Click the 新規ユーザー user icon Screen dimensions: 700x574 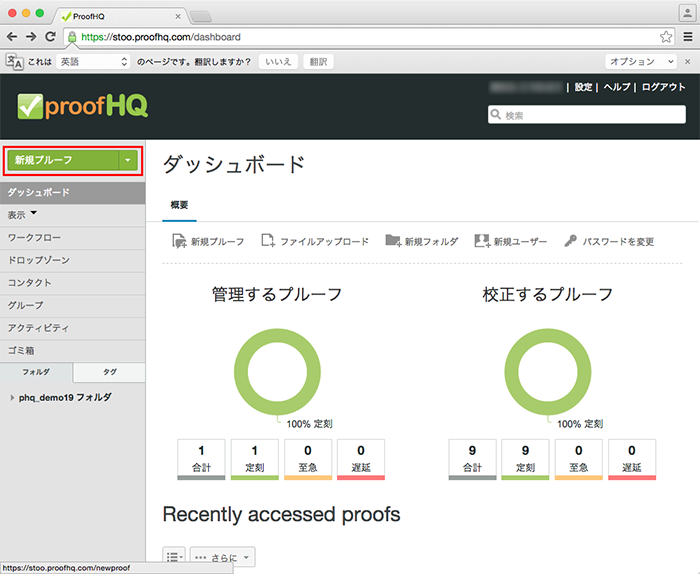click(482, 241)
